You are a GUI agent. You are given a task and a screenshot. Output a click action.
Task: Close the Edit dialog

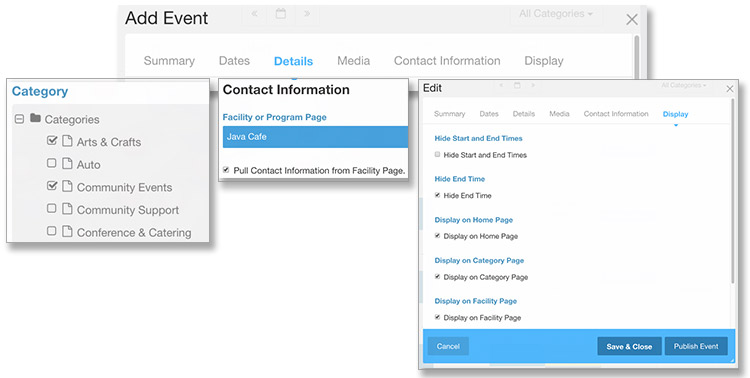pyautogui.click(x=729, y=89)
